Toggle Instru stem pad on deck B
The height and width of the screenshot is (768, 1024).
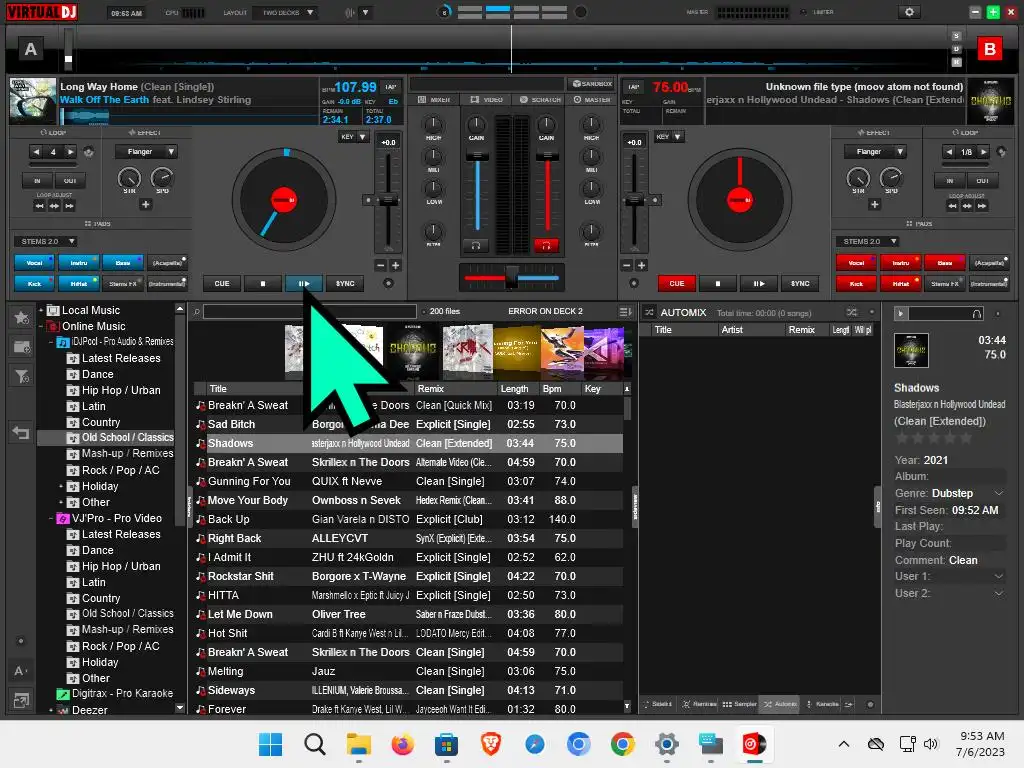click(901, 263)
